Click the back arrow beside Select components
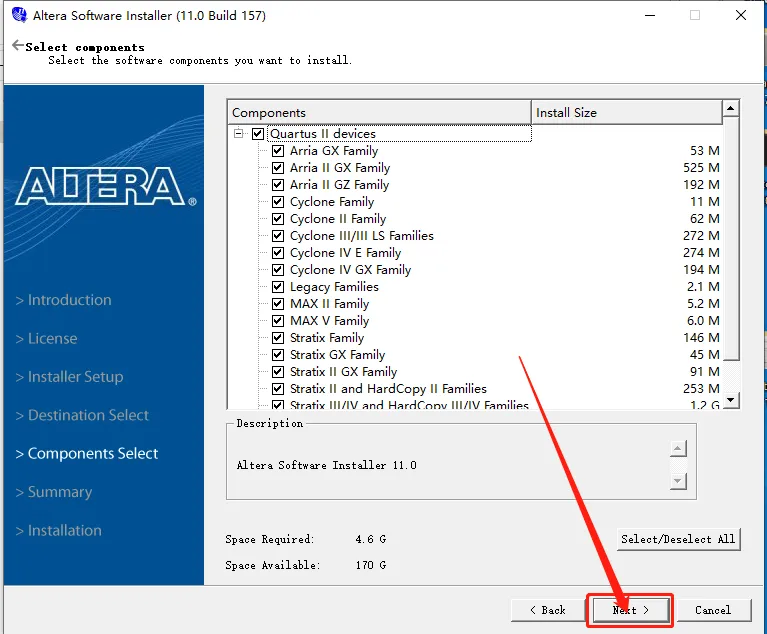 18,45
